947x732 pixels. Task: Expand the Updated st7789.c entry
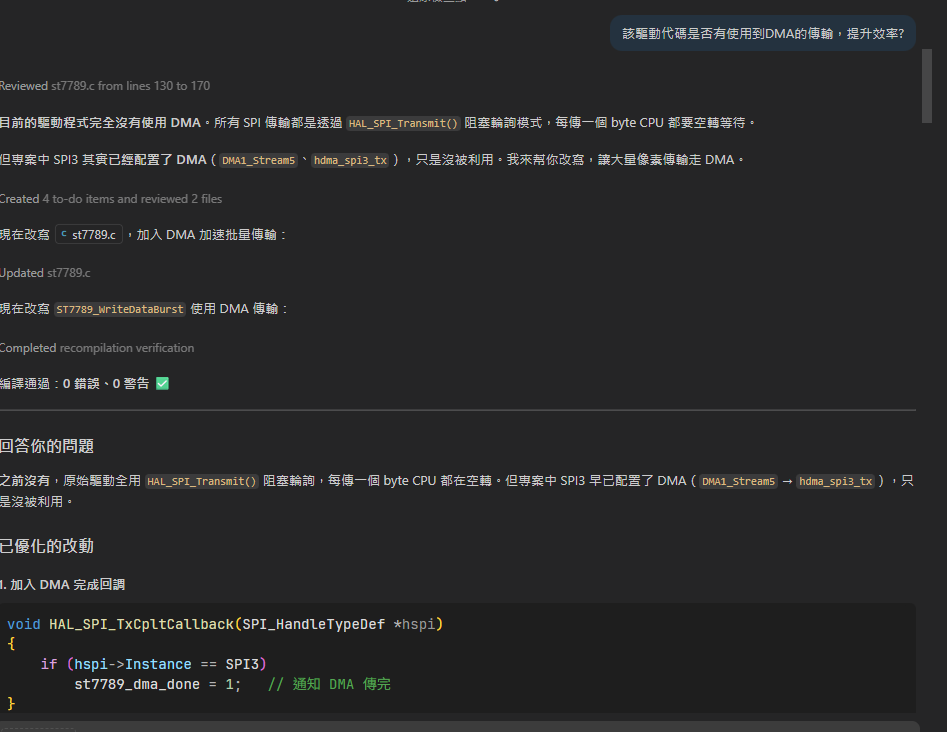pos(45,273)
